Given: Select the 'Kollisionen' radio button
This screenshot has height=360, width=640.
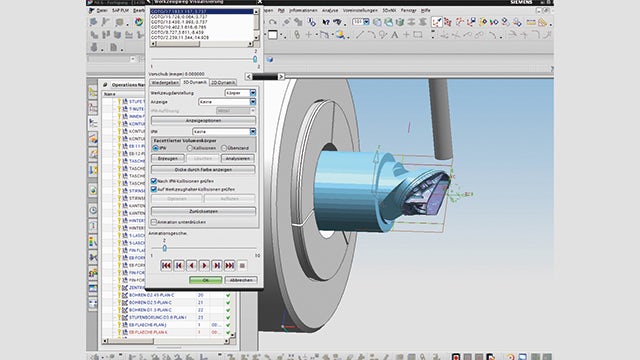Looking at the screenshot, I should tap(189, 148).
